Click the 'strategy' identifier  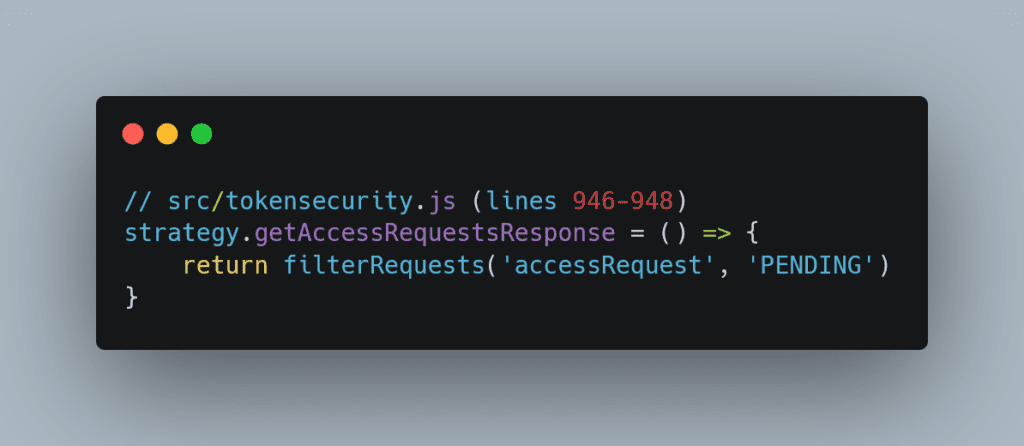(x=182, y=234)
